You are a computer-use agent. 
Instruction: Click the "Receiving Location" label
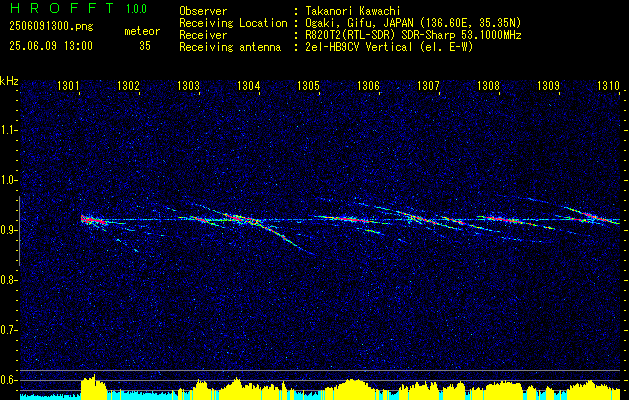coord(233,23)
